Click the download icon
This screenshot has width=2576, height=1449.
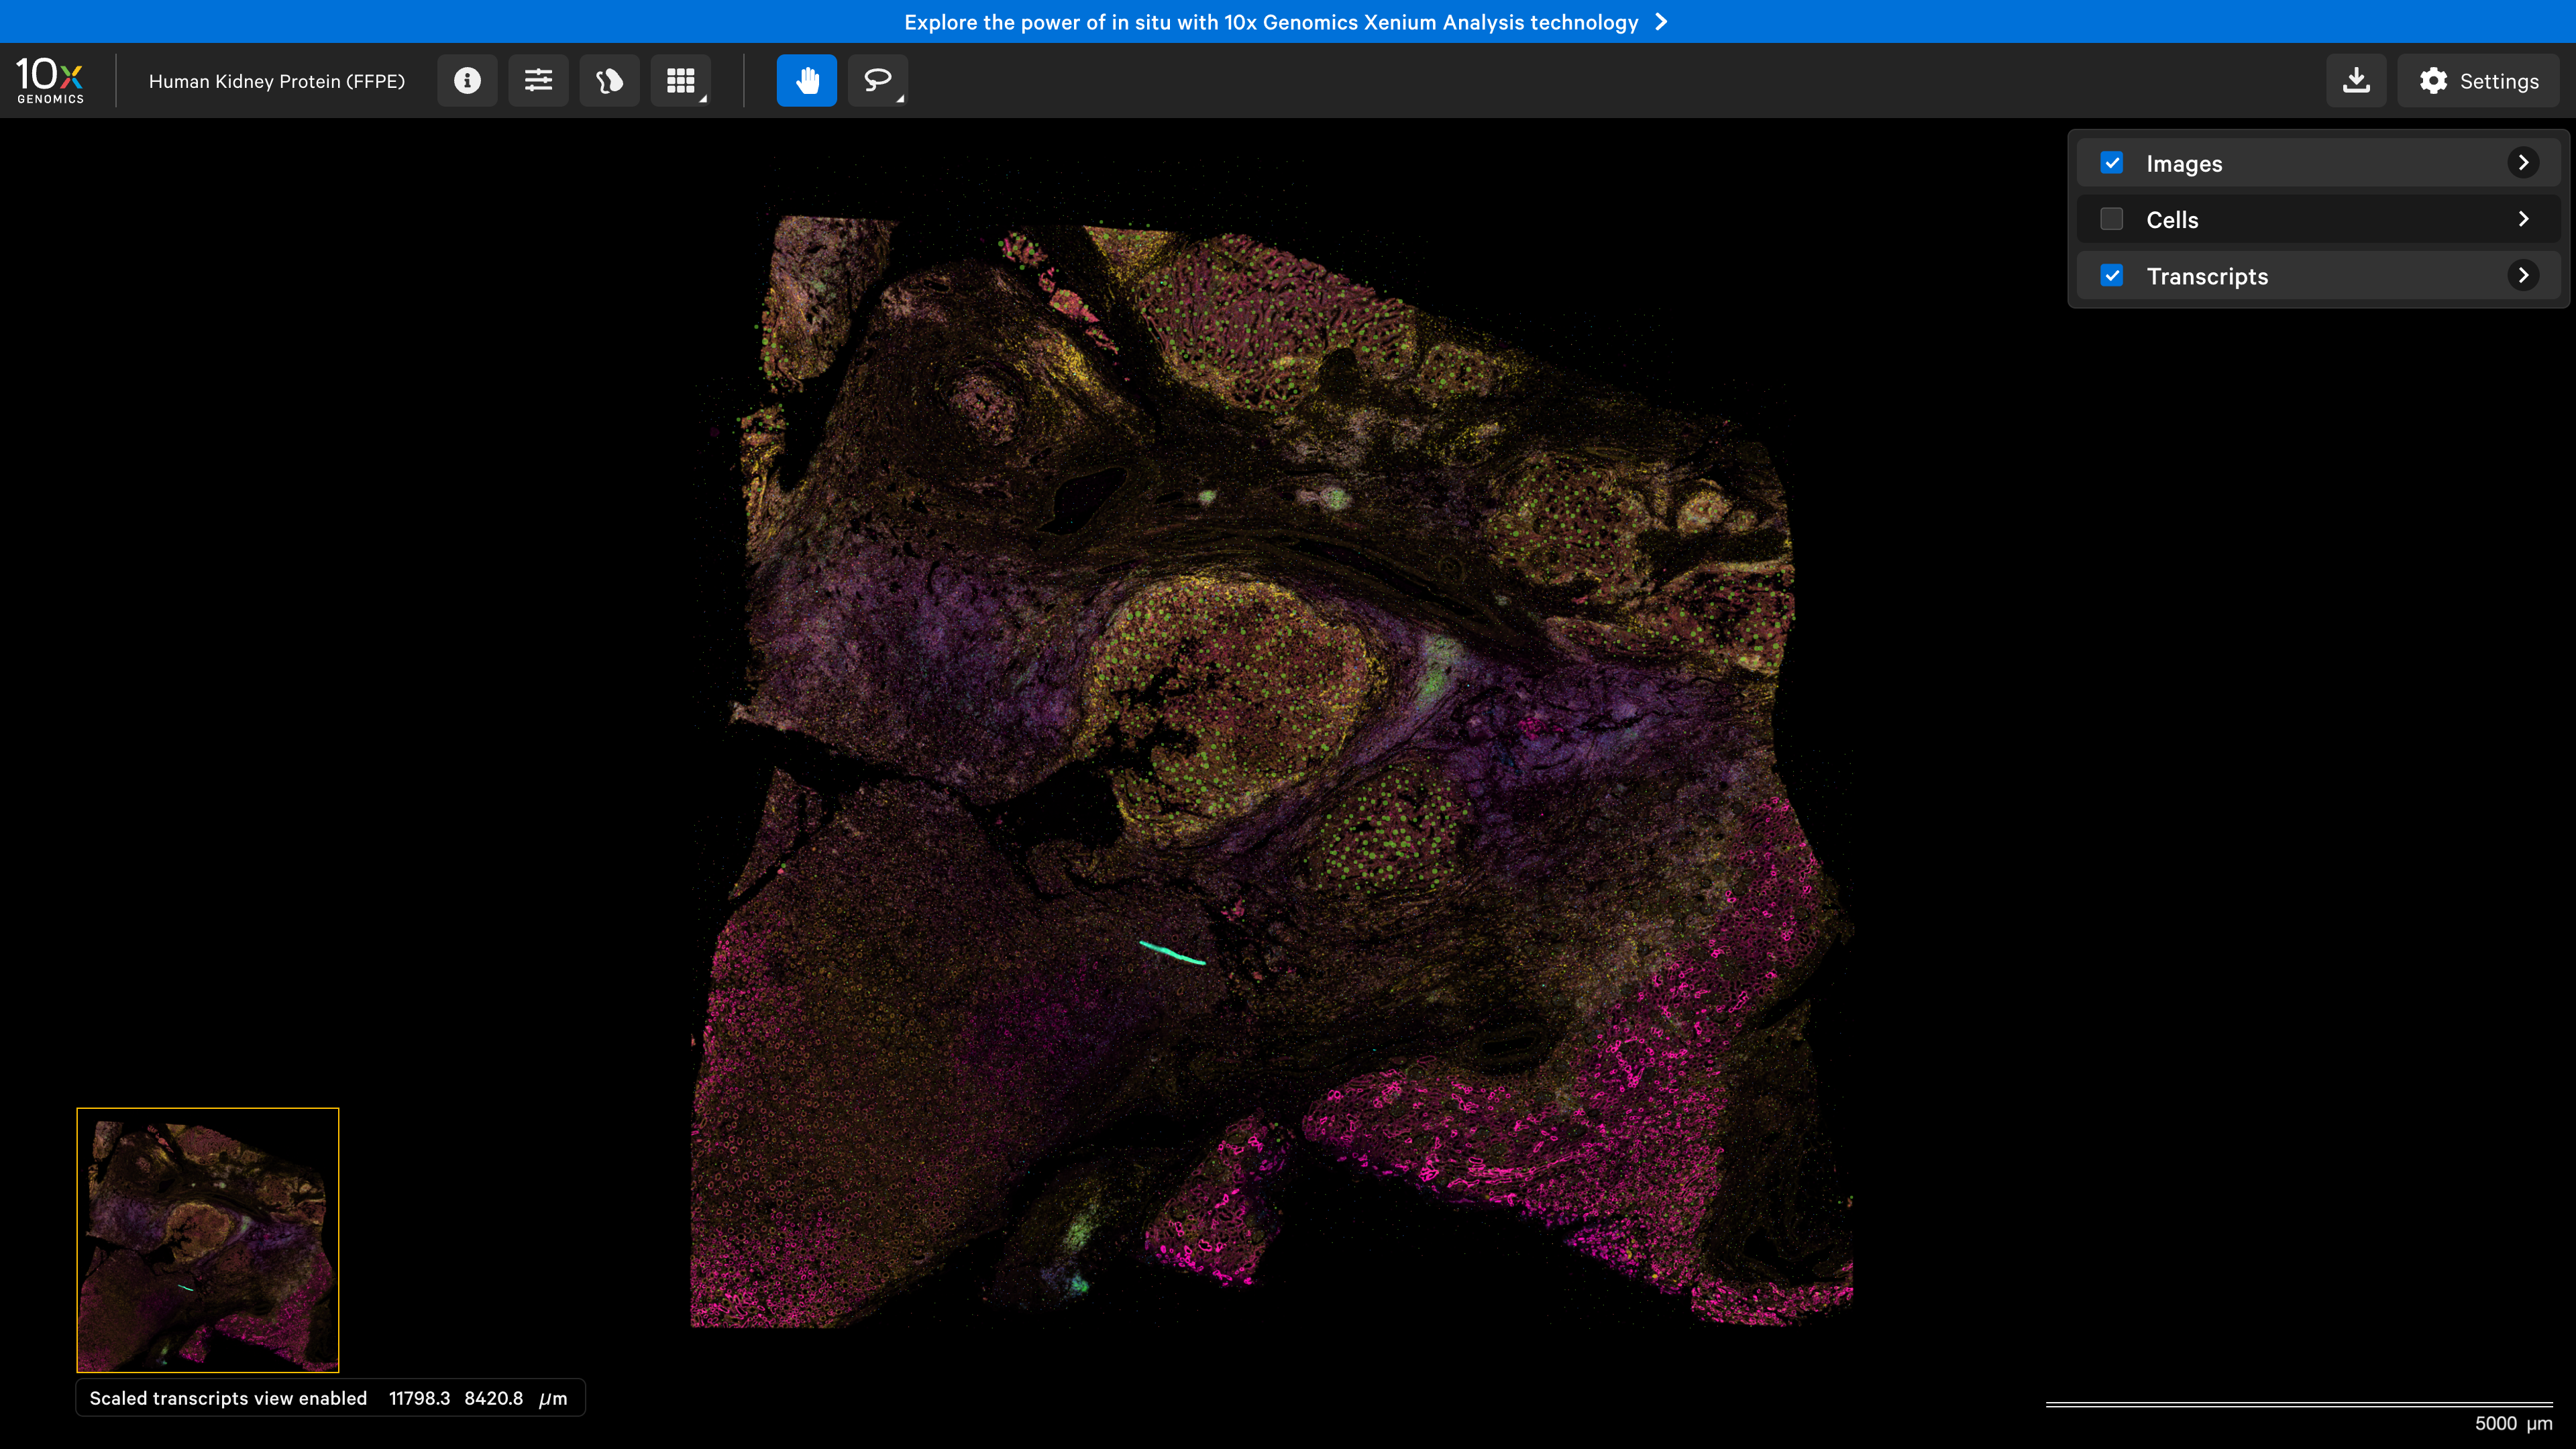pyautogui.click(x=2356, y=81)
